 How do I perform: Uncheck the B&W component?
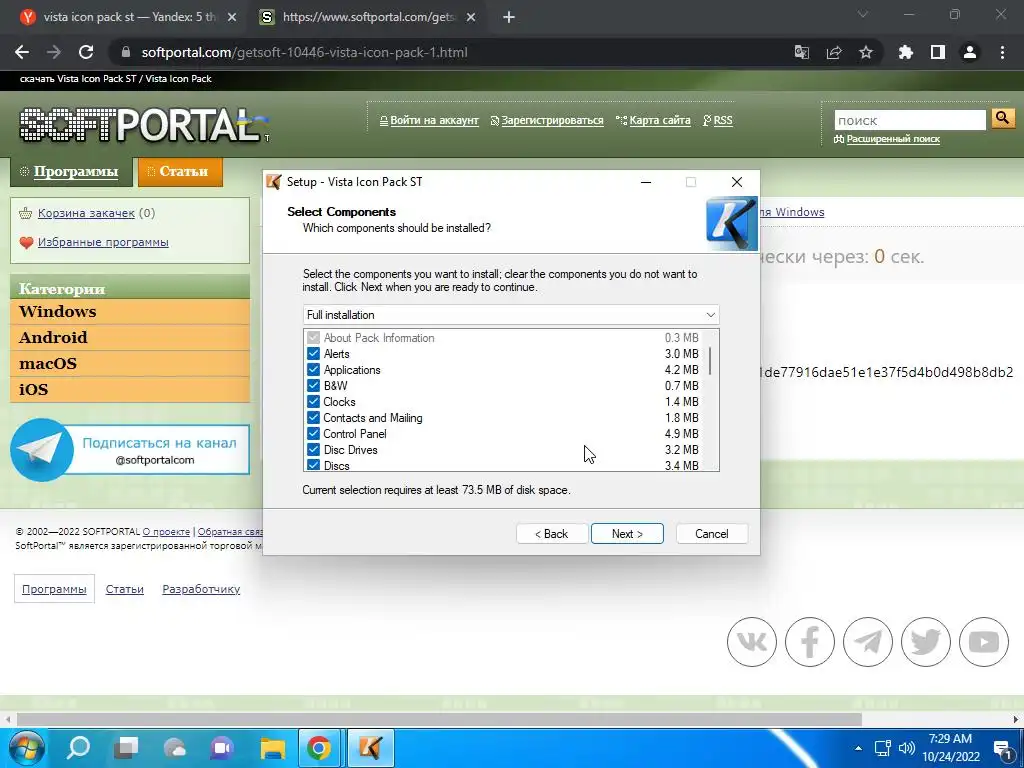tap(313, 385)
